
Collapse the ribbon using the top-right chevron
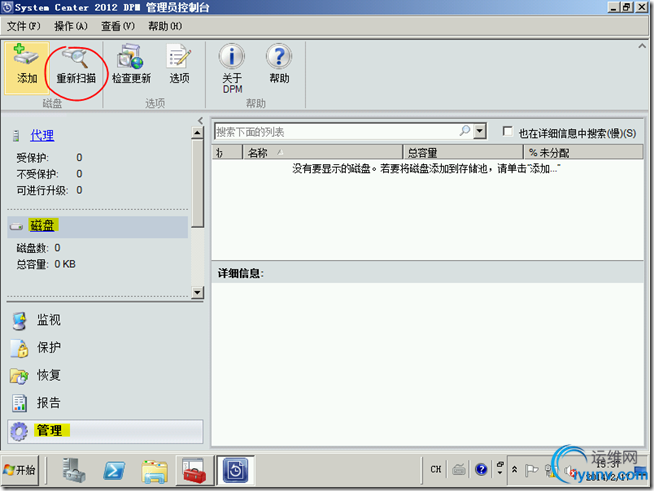click(642, 46)
